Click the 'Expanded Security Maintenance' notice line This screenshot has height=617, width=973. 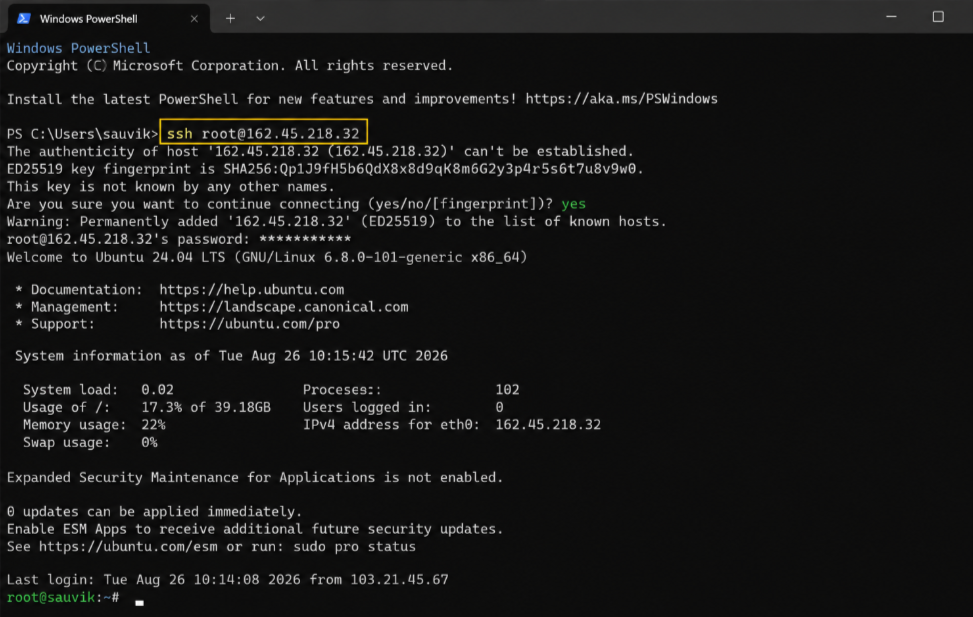(x=254, y=477)
